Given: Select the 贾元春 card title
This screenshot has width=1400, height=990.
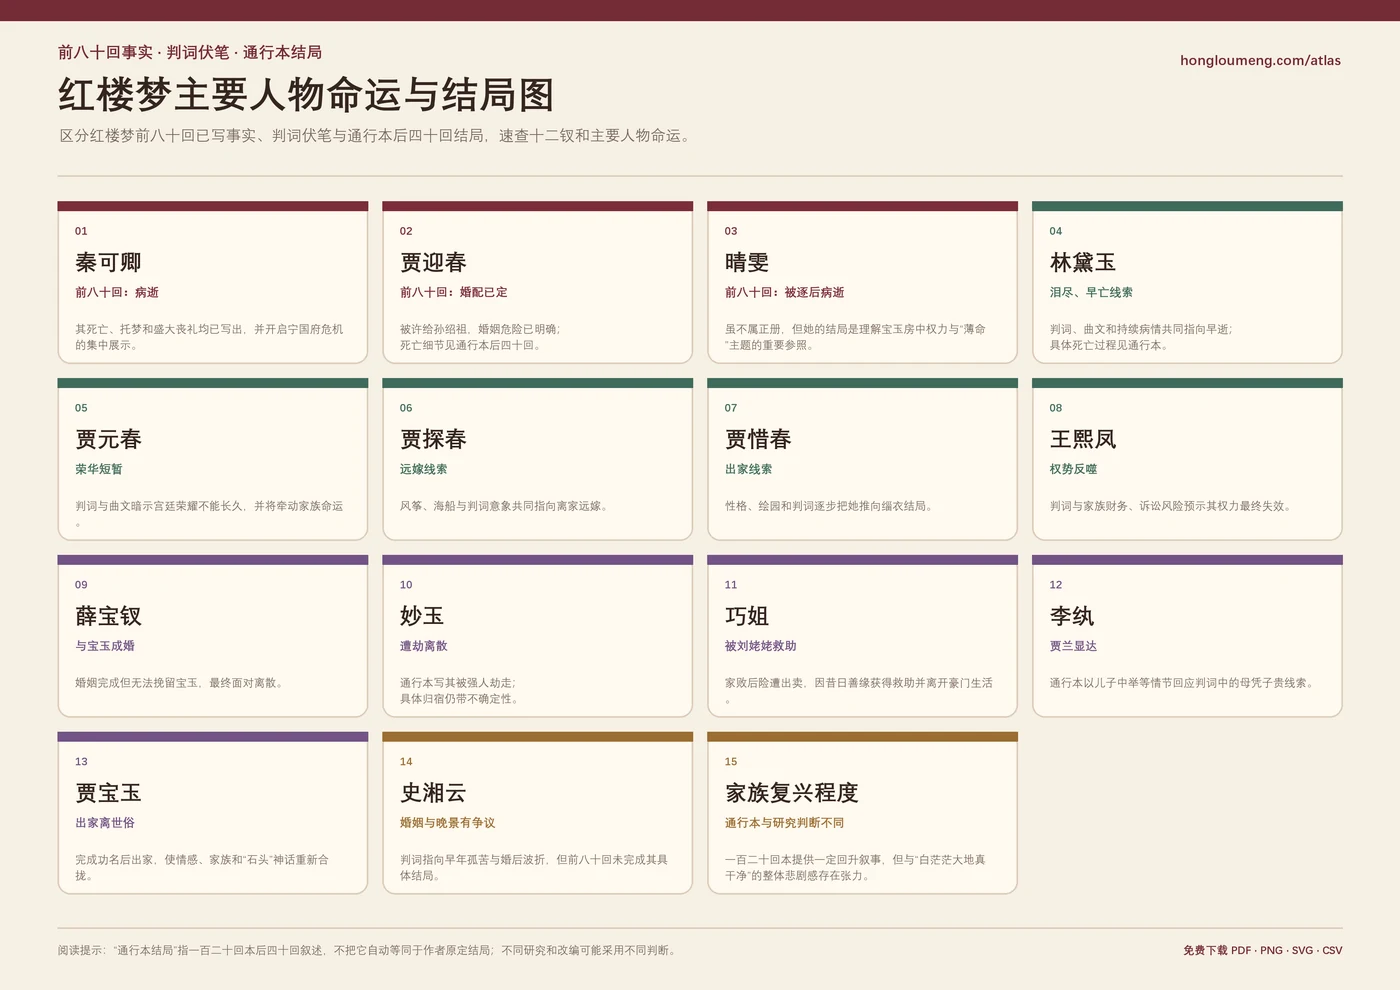Looking at the screenshot, I should (x=108, y=439).
